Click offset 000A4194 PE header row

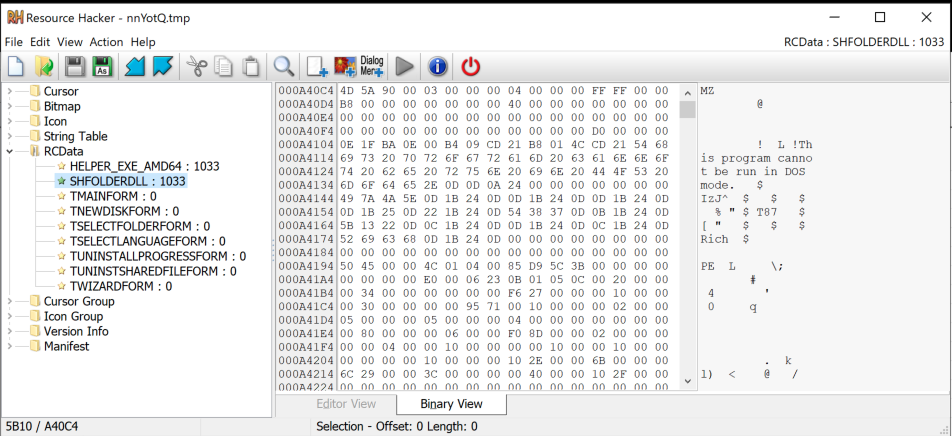[306, 266]
